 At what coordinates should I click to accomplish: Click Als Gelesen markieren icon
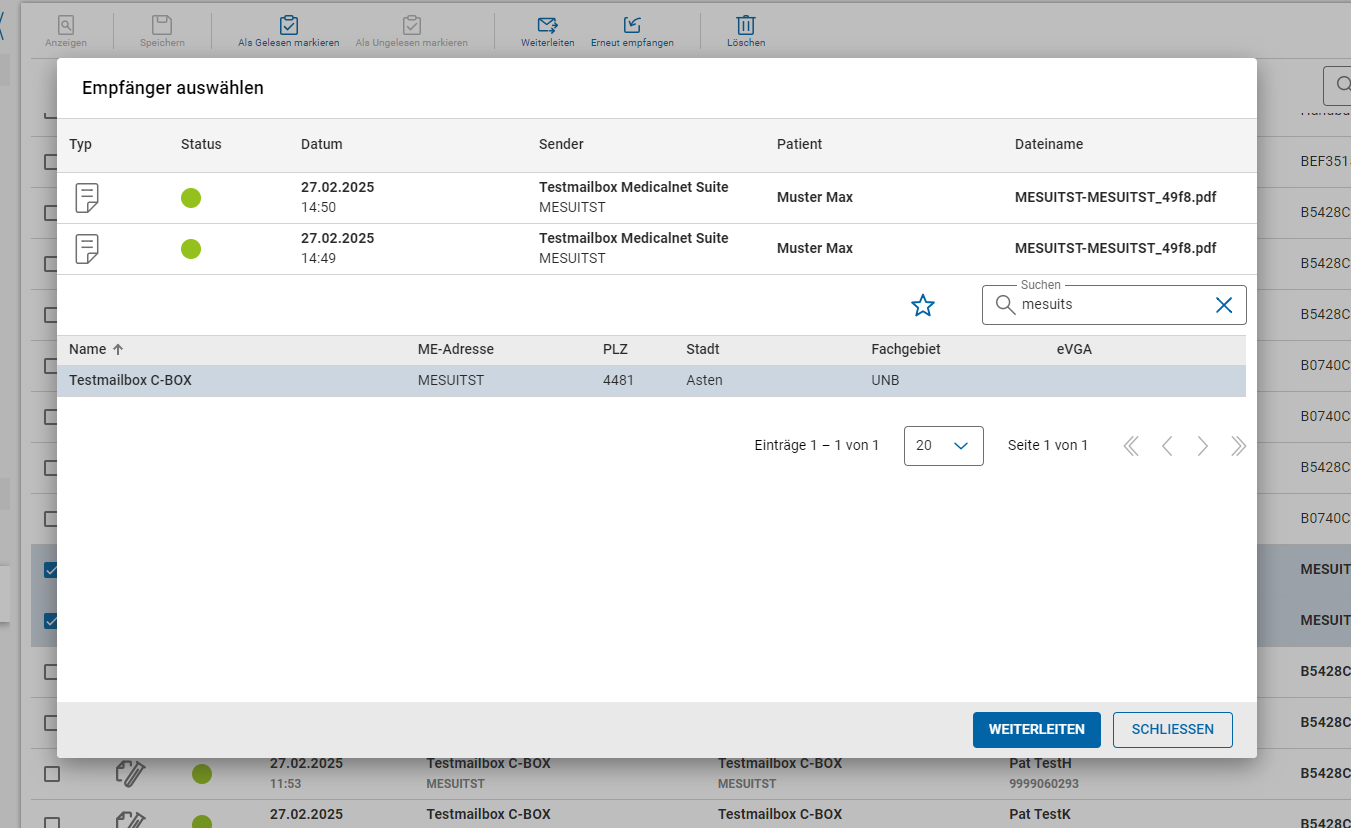tap(289, 25)
